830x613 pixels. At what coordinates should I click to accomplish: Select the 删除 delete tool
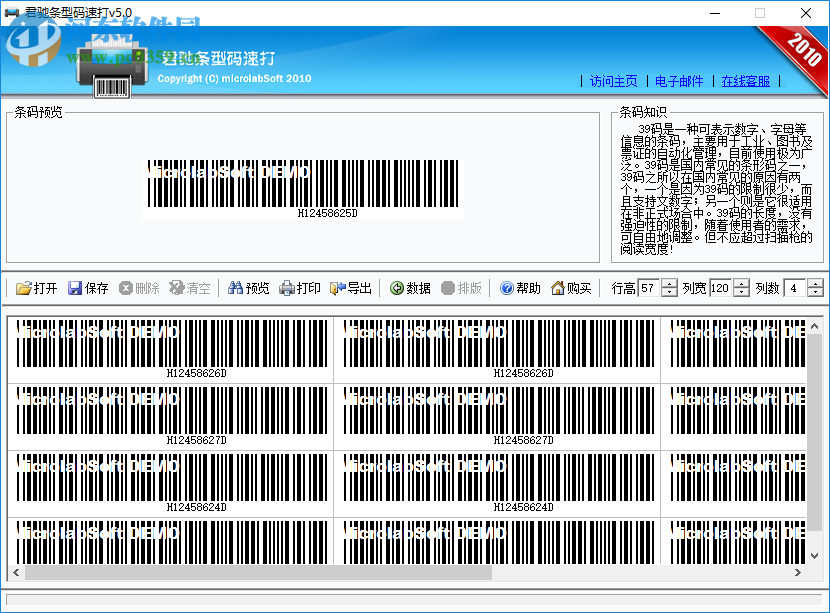pos(140,287)
